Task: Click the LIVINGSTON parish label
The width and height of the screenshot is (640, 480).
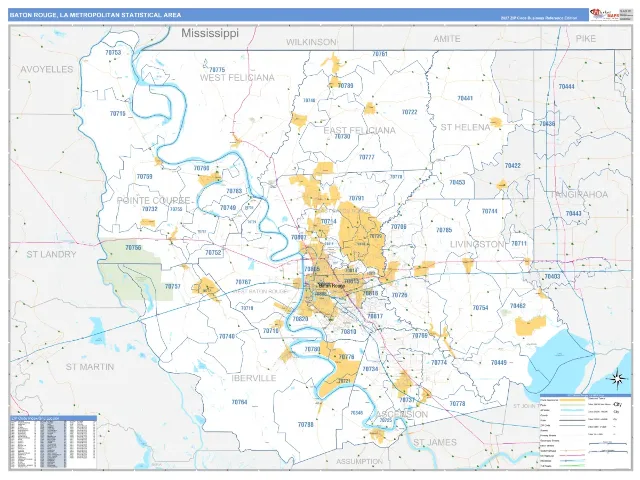Action: (477, 244)
